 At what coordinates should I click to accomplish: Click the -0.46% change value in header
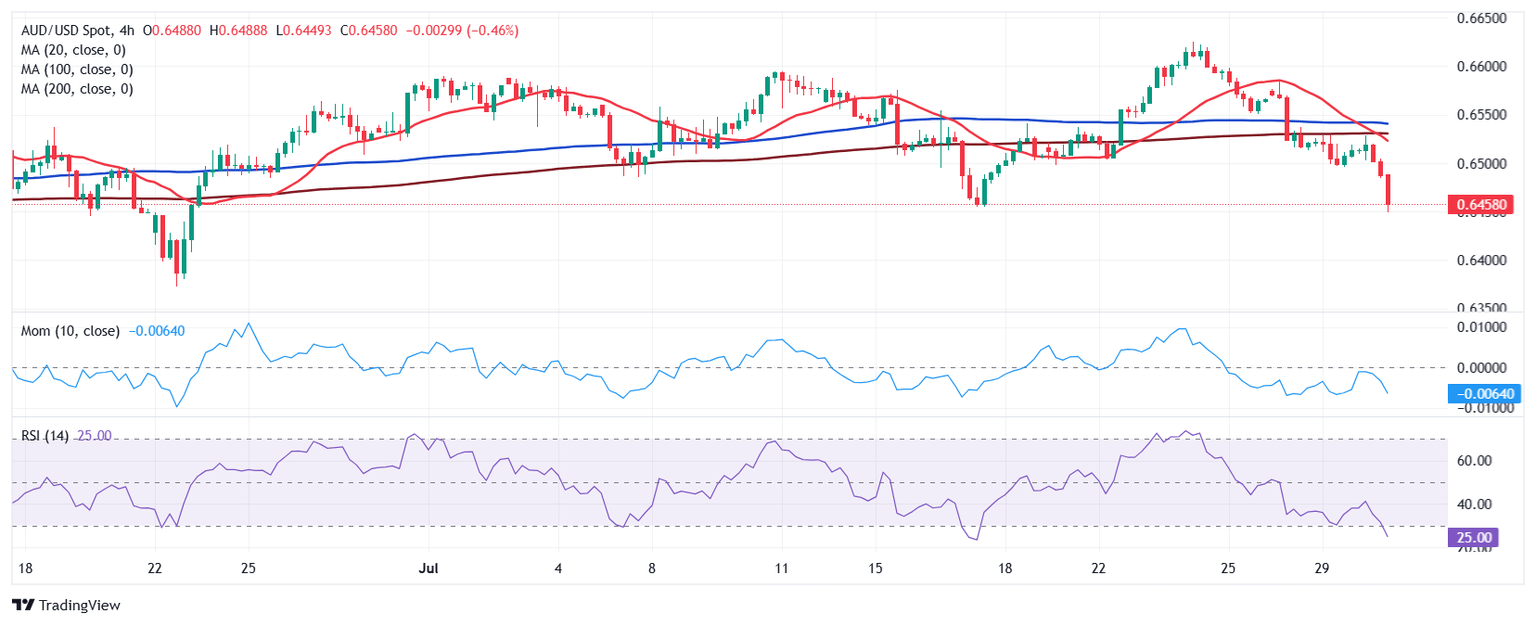point(495,31)
